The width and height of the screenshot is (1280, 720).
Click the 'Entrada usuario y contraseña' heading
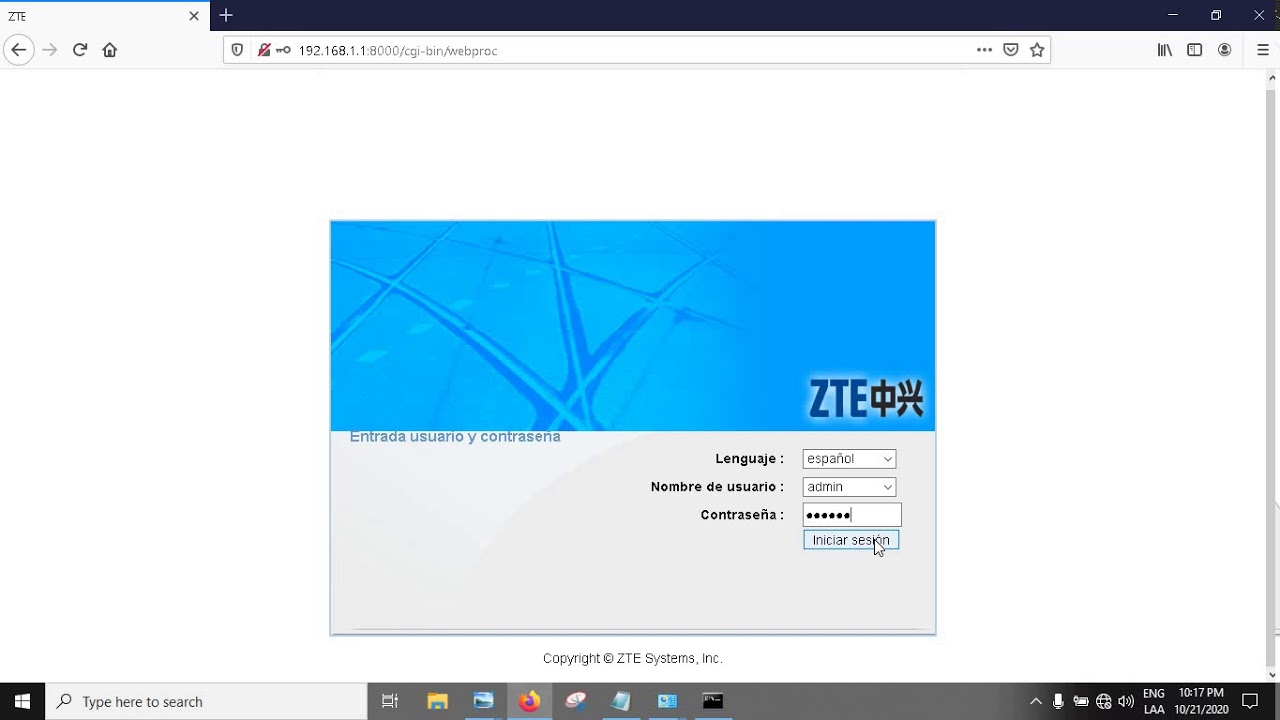pyautogui.click(x=455, y=437)
